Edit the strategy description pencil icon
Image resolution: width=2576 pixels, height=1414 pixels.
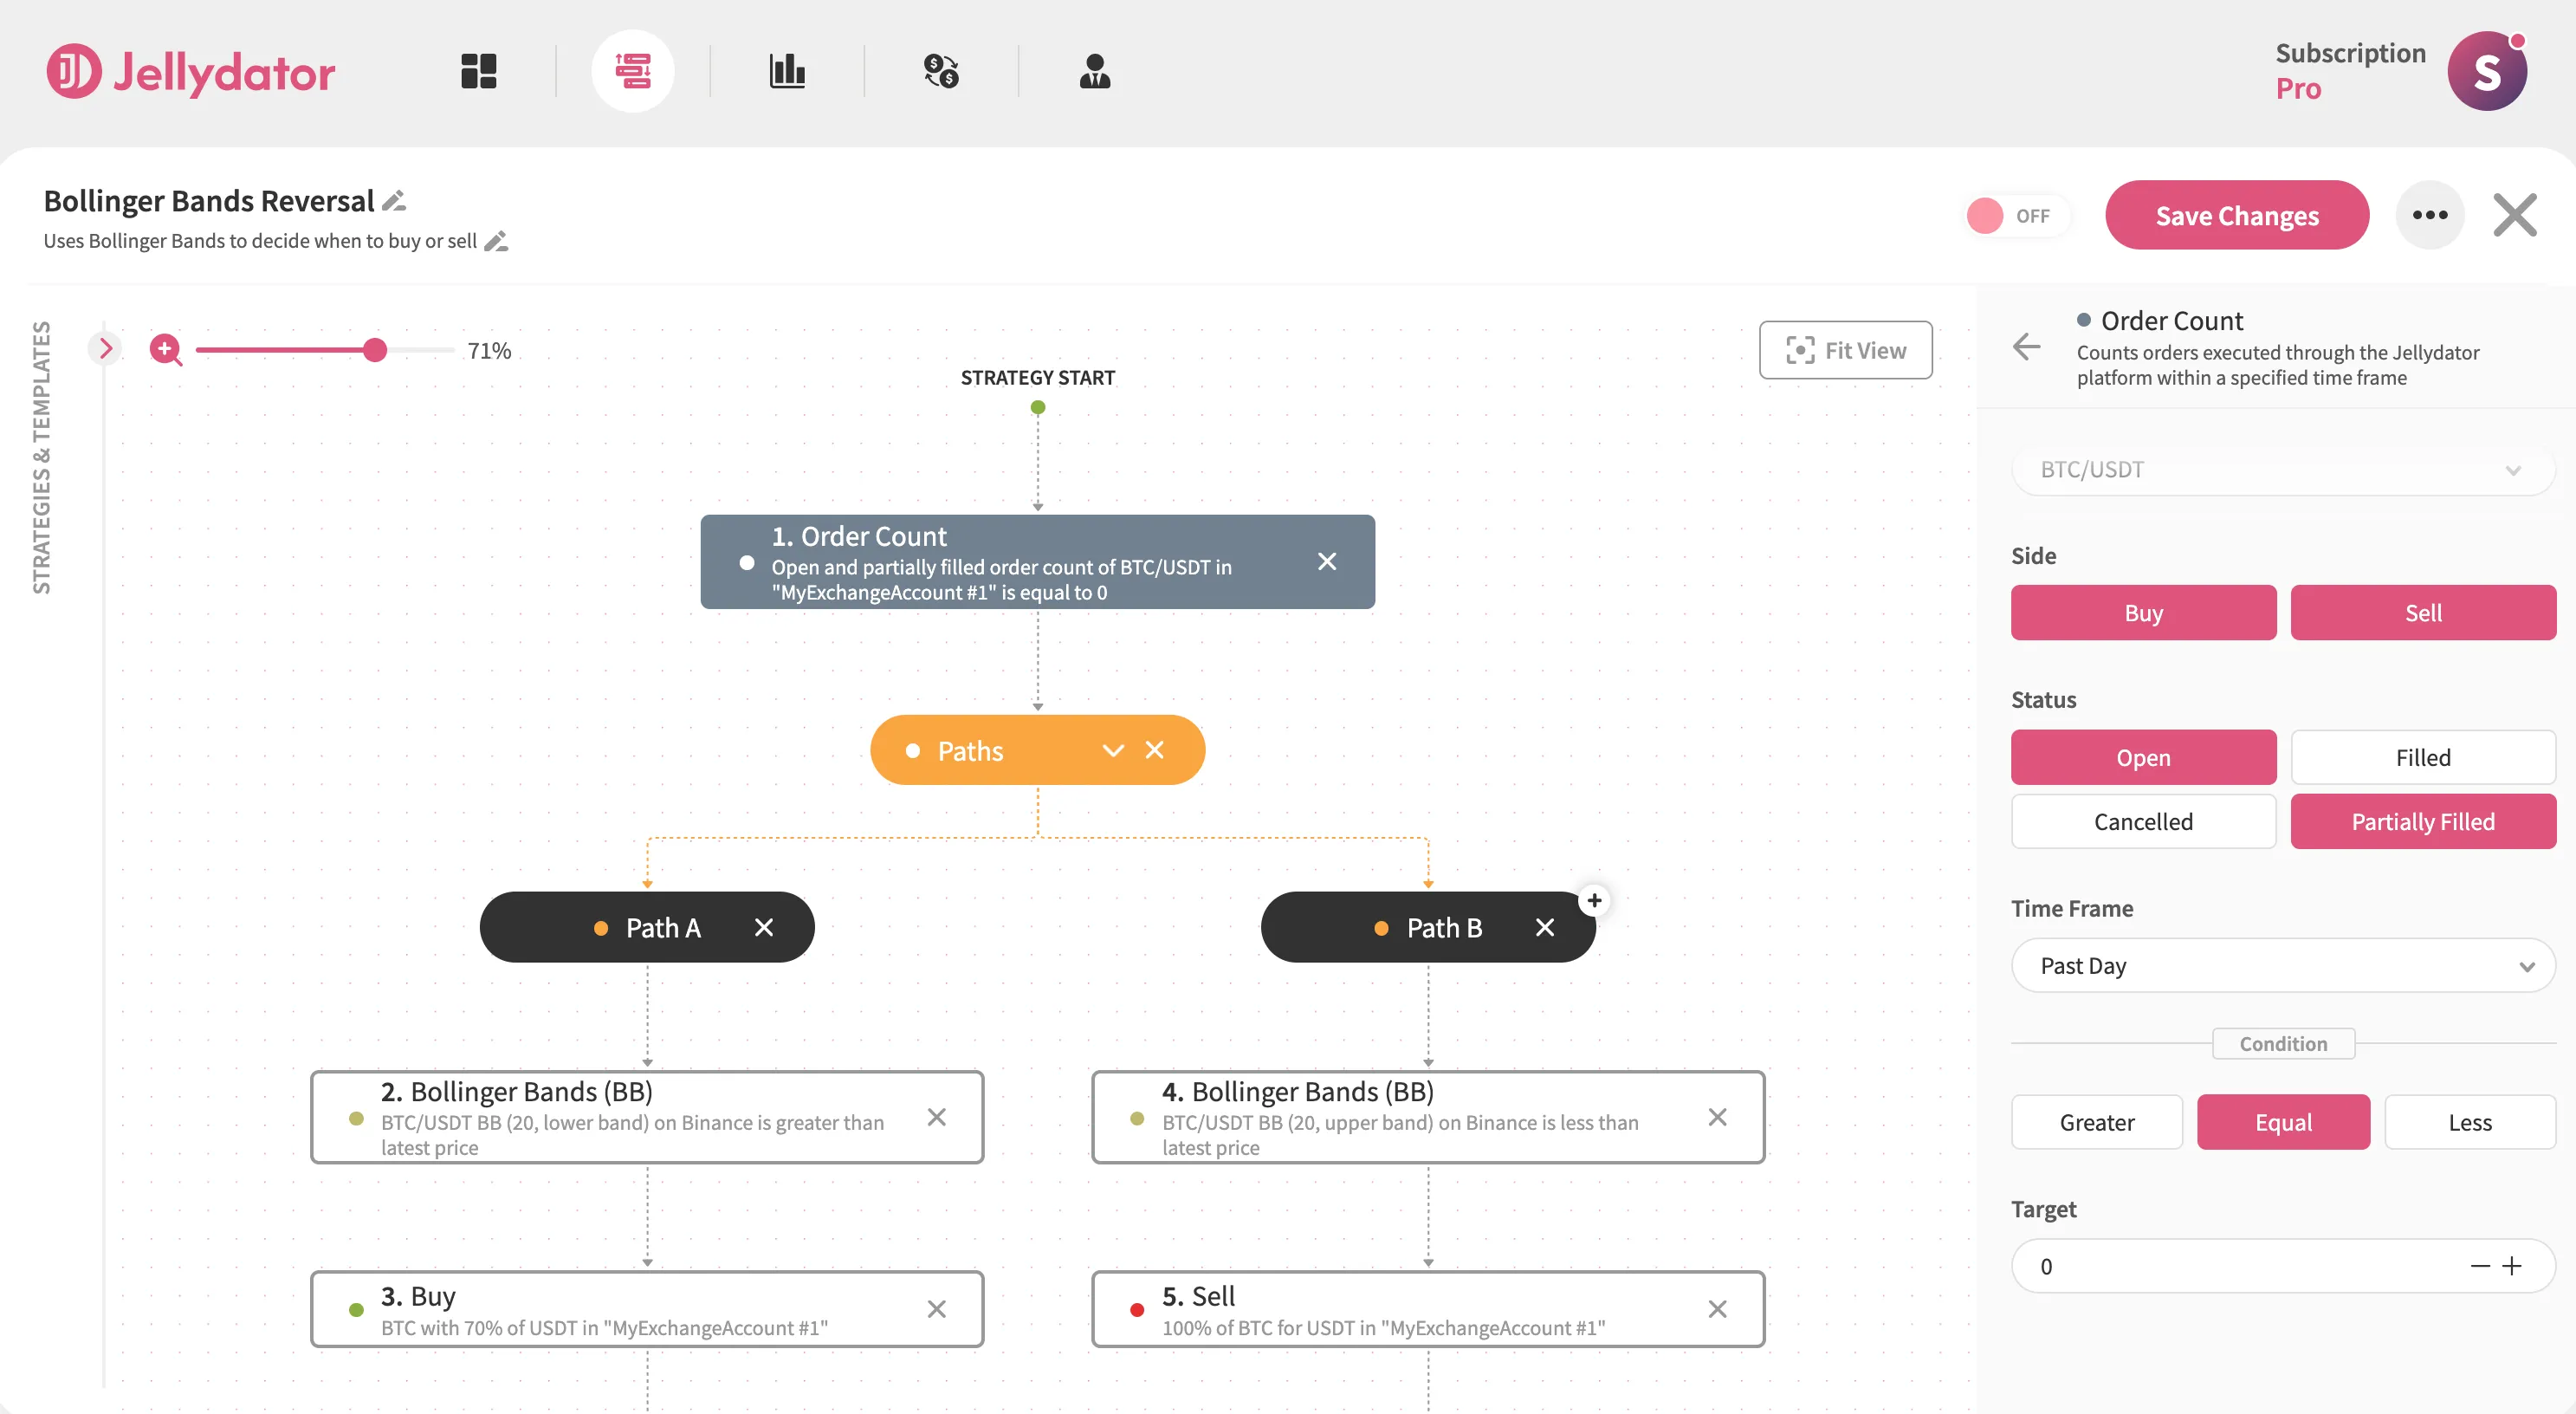tap(496, 241)
